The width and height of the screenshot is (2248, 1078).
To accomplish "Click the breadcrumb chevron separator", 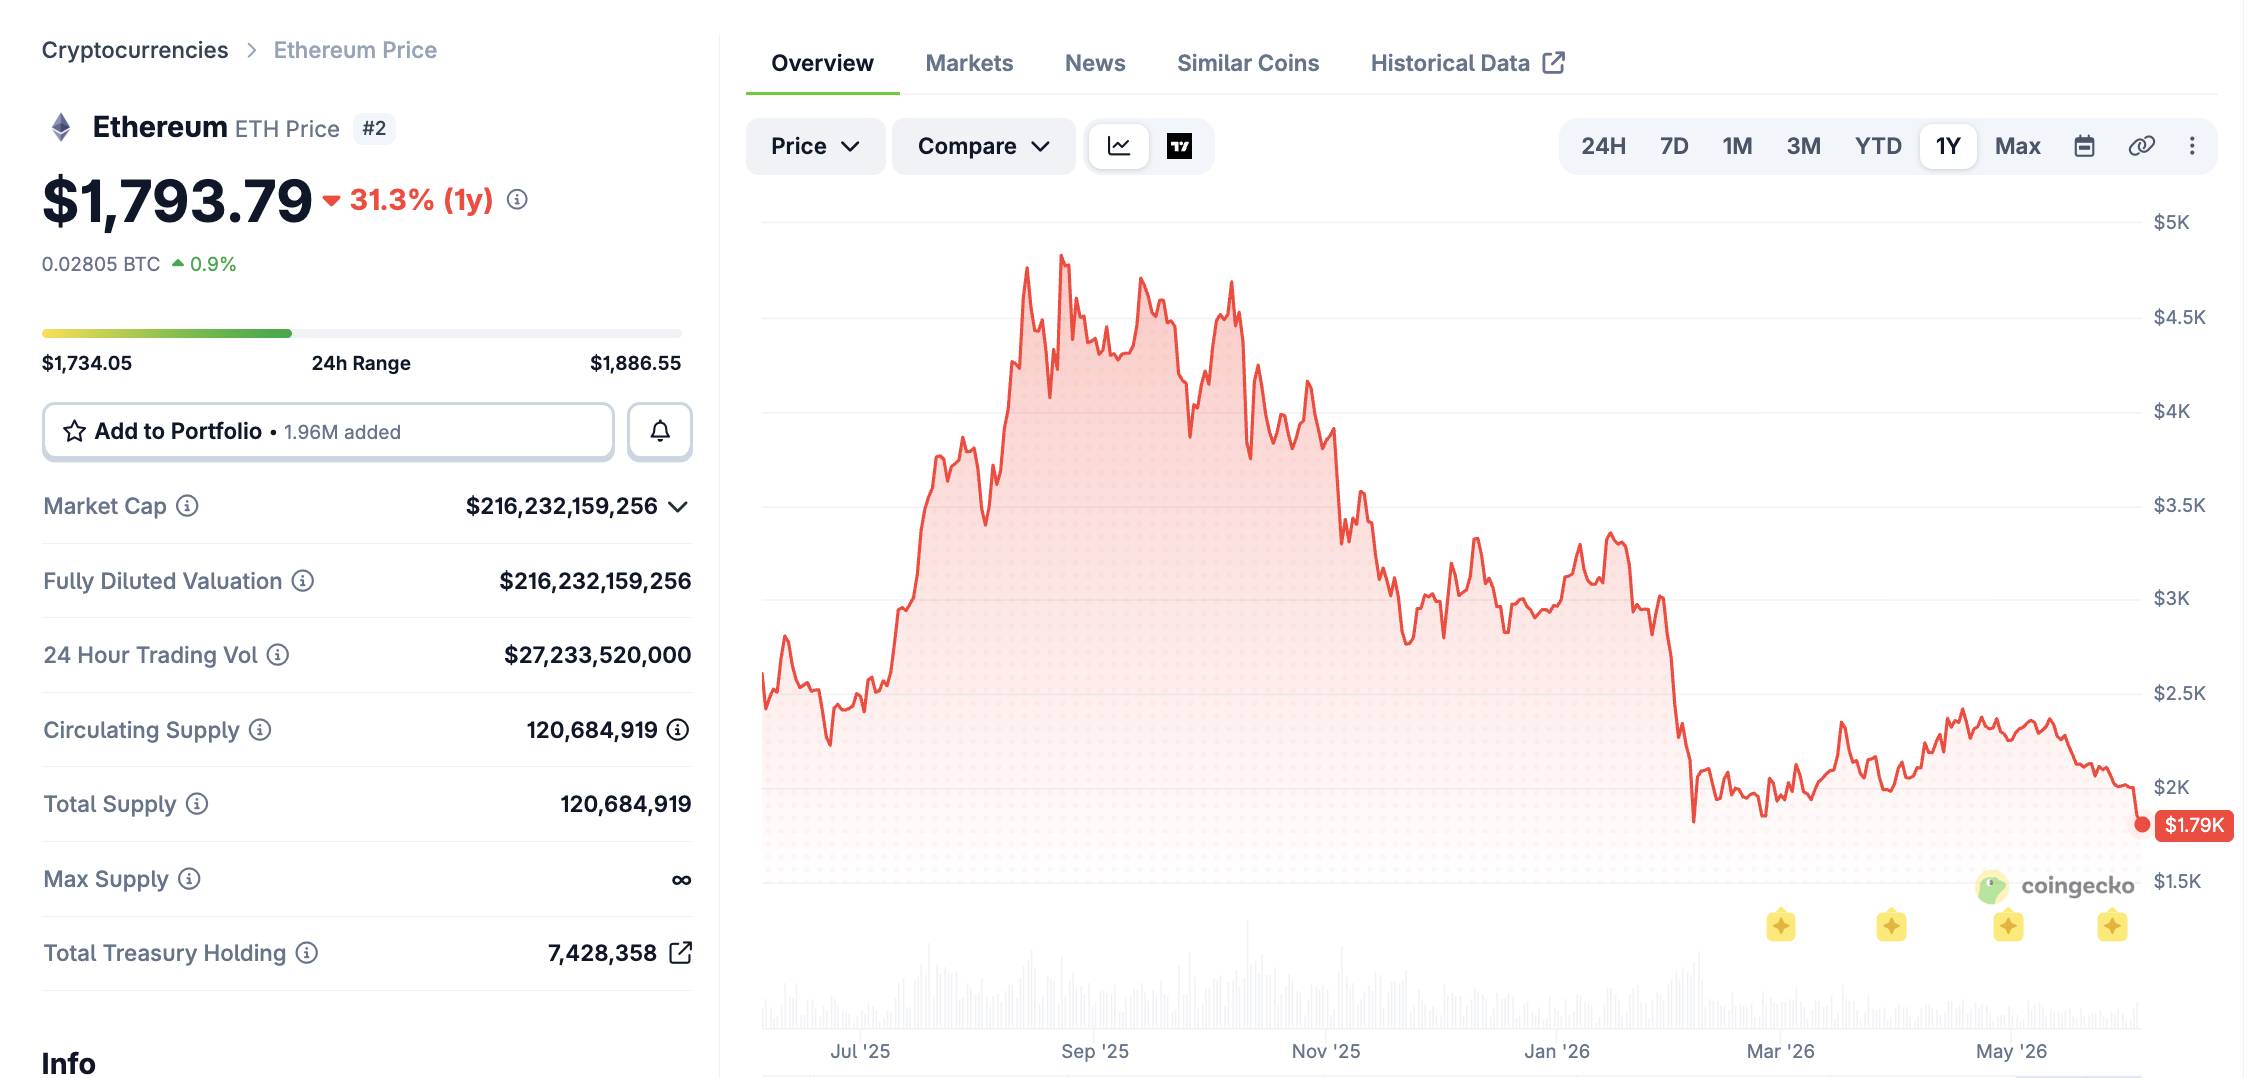I will coord(251,50).
